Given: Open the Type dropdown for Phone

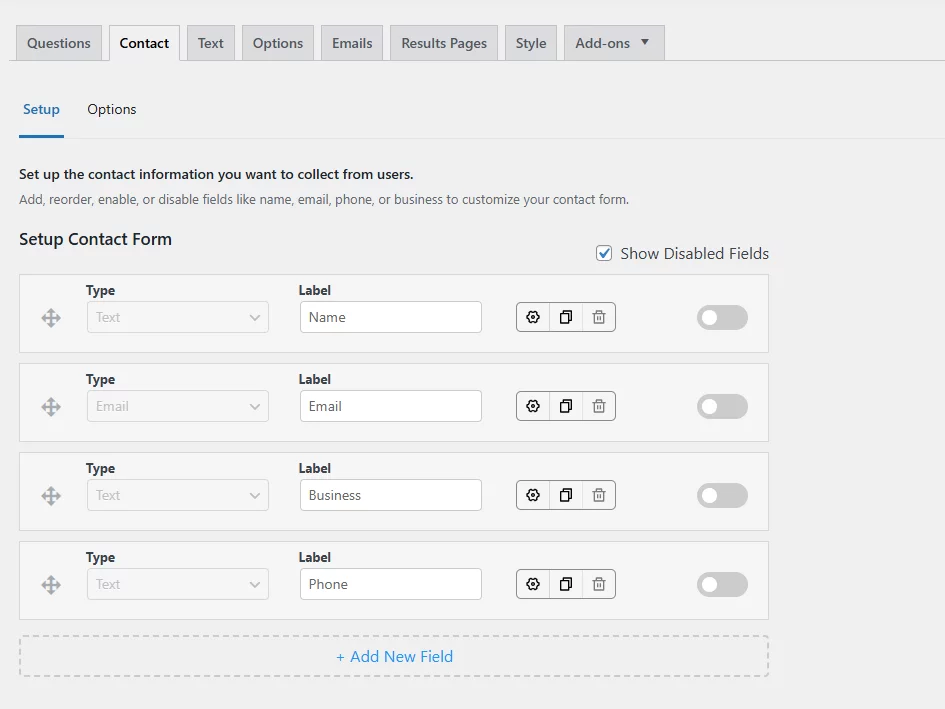Looking at the screenshot, I should click(x=177, y=583).
